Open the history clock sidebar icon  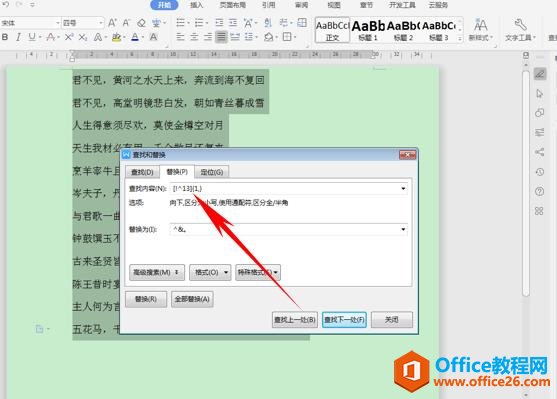coord(540,172)
